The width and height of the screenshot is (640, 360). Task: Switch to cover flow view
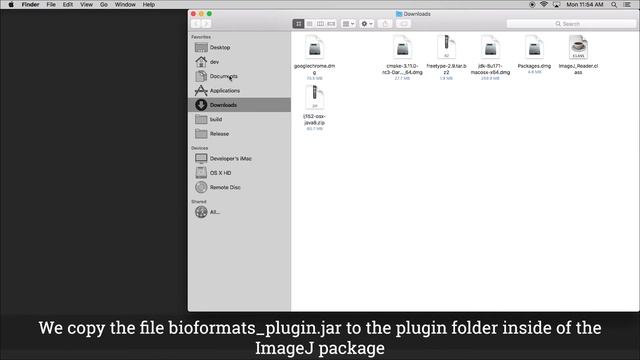(x=331, y=24)
